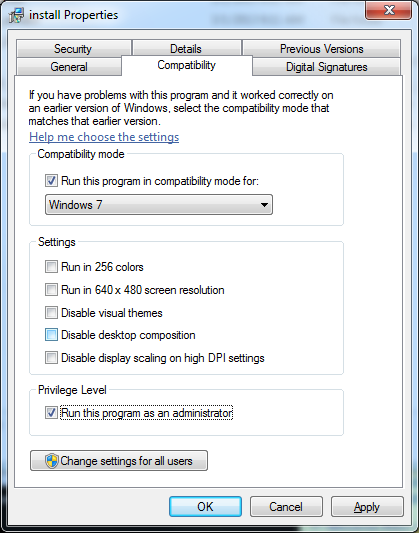419x533 pixels.
Task: Check Disable display scaling on high DPI
Action: [x=51, y=358]
